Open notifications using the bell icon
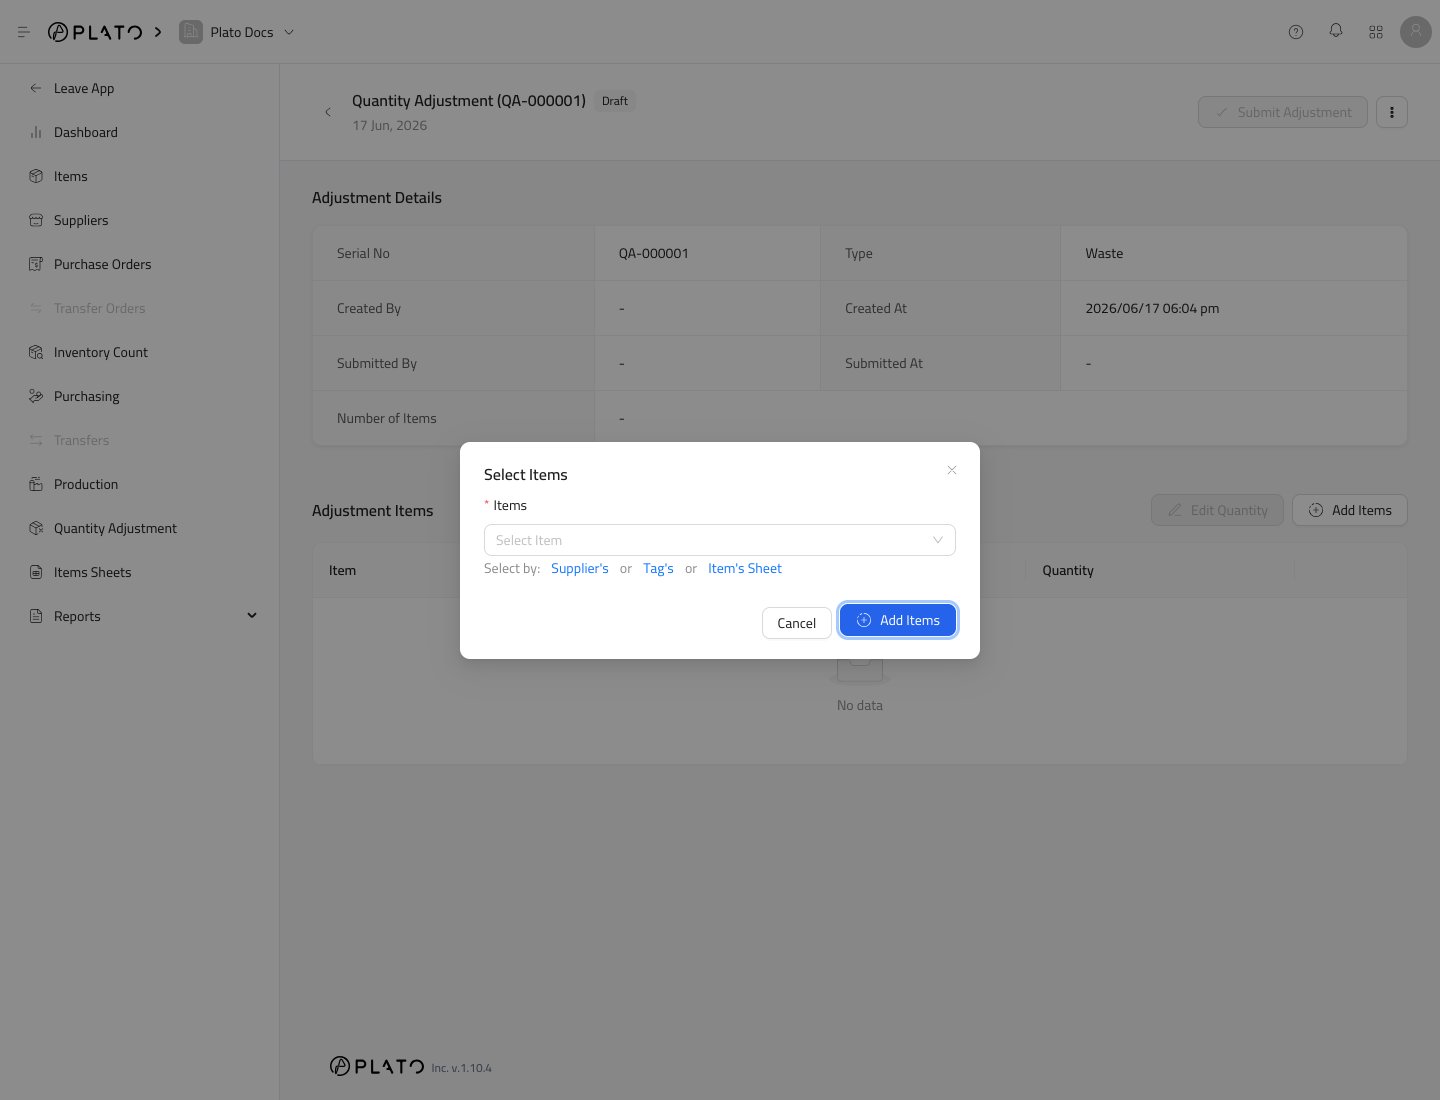Viewport: 1440px width, 1100px height. pyautogui.click(x=1336, y=31)
